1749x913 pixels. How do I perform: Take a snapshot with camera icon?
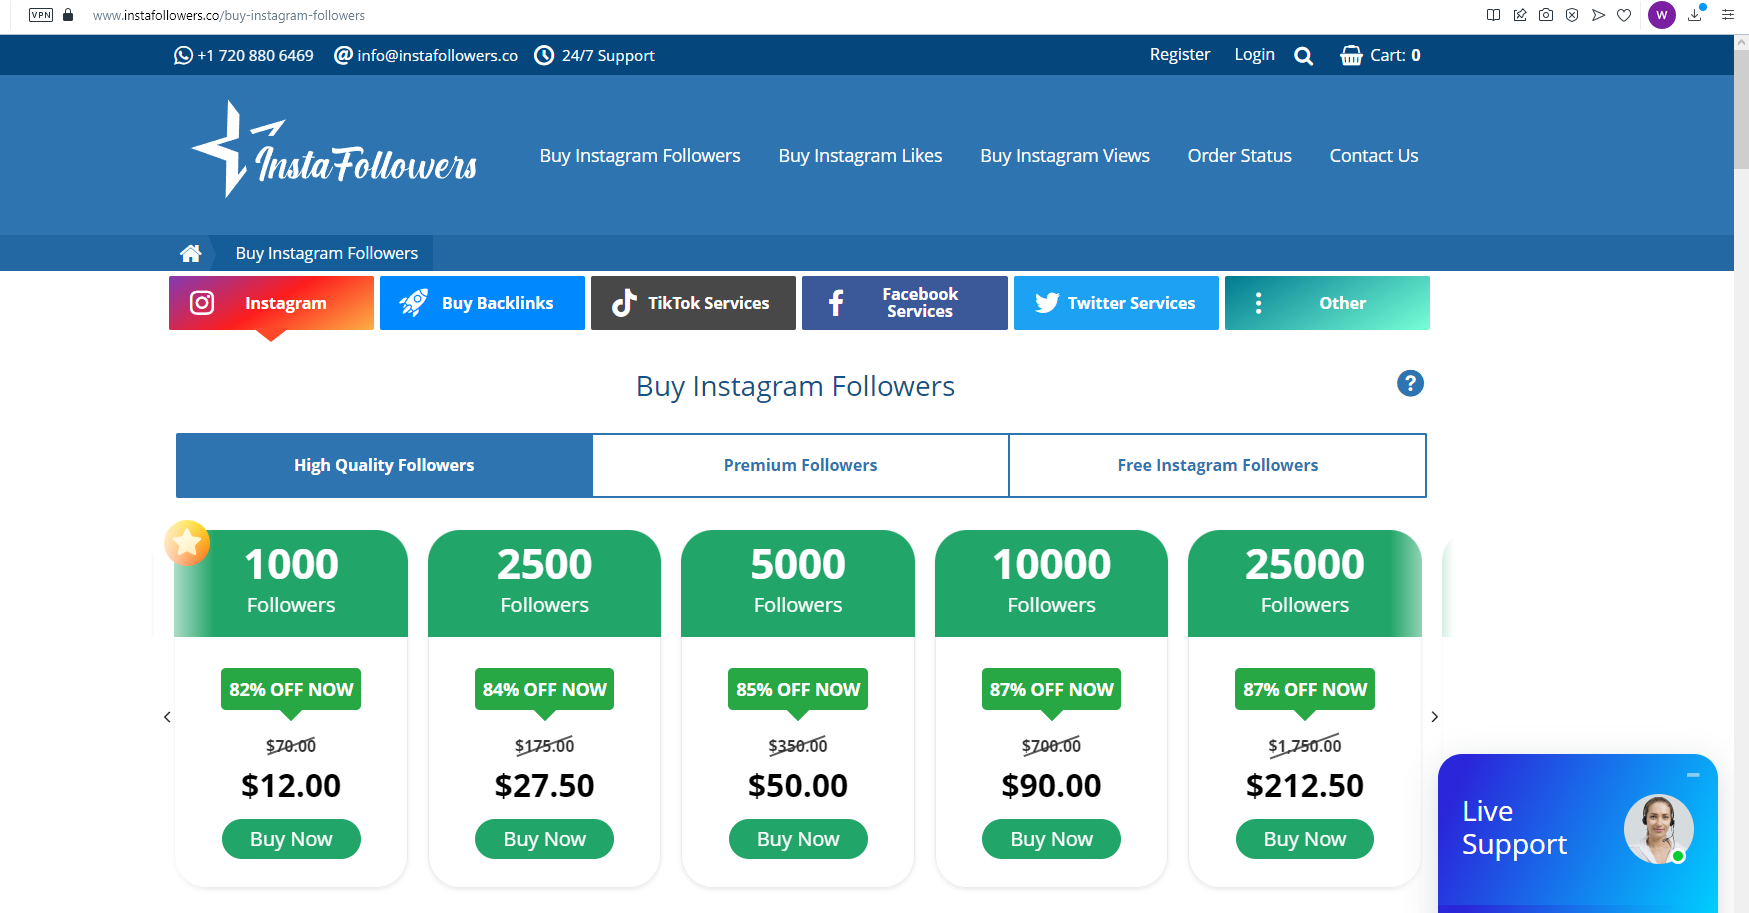point(1546,15)
